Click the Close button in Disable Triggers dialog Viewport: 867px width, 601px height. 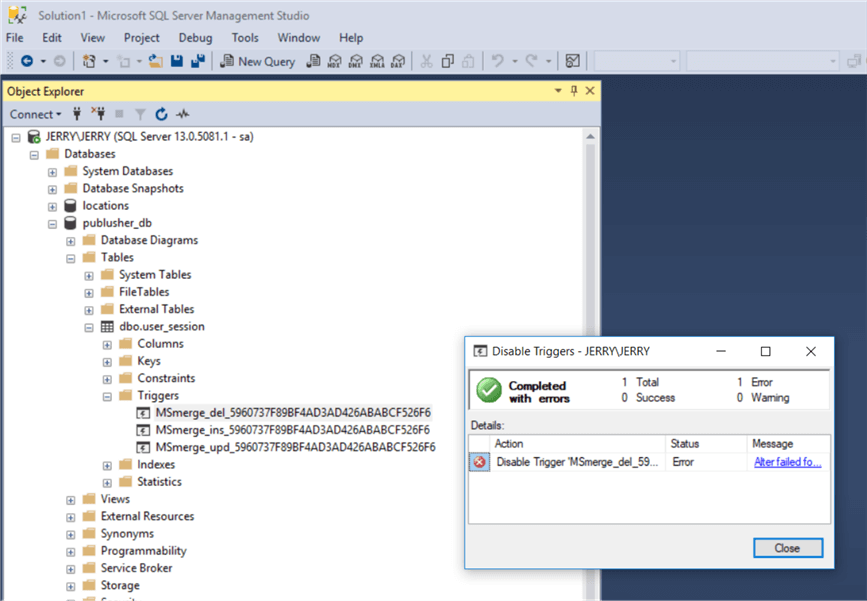tap(788, 548)
